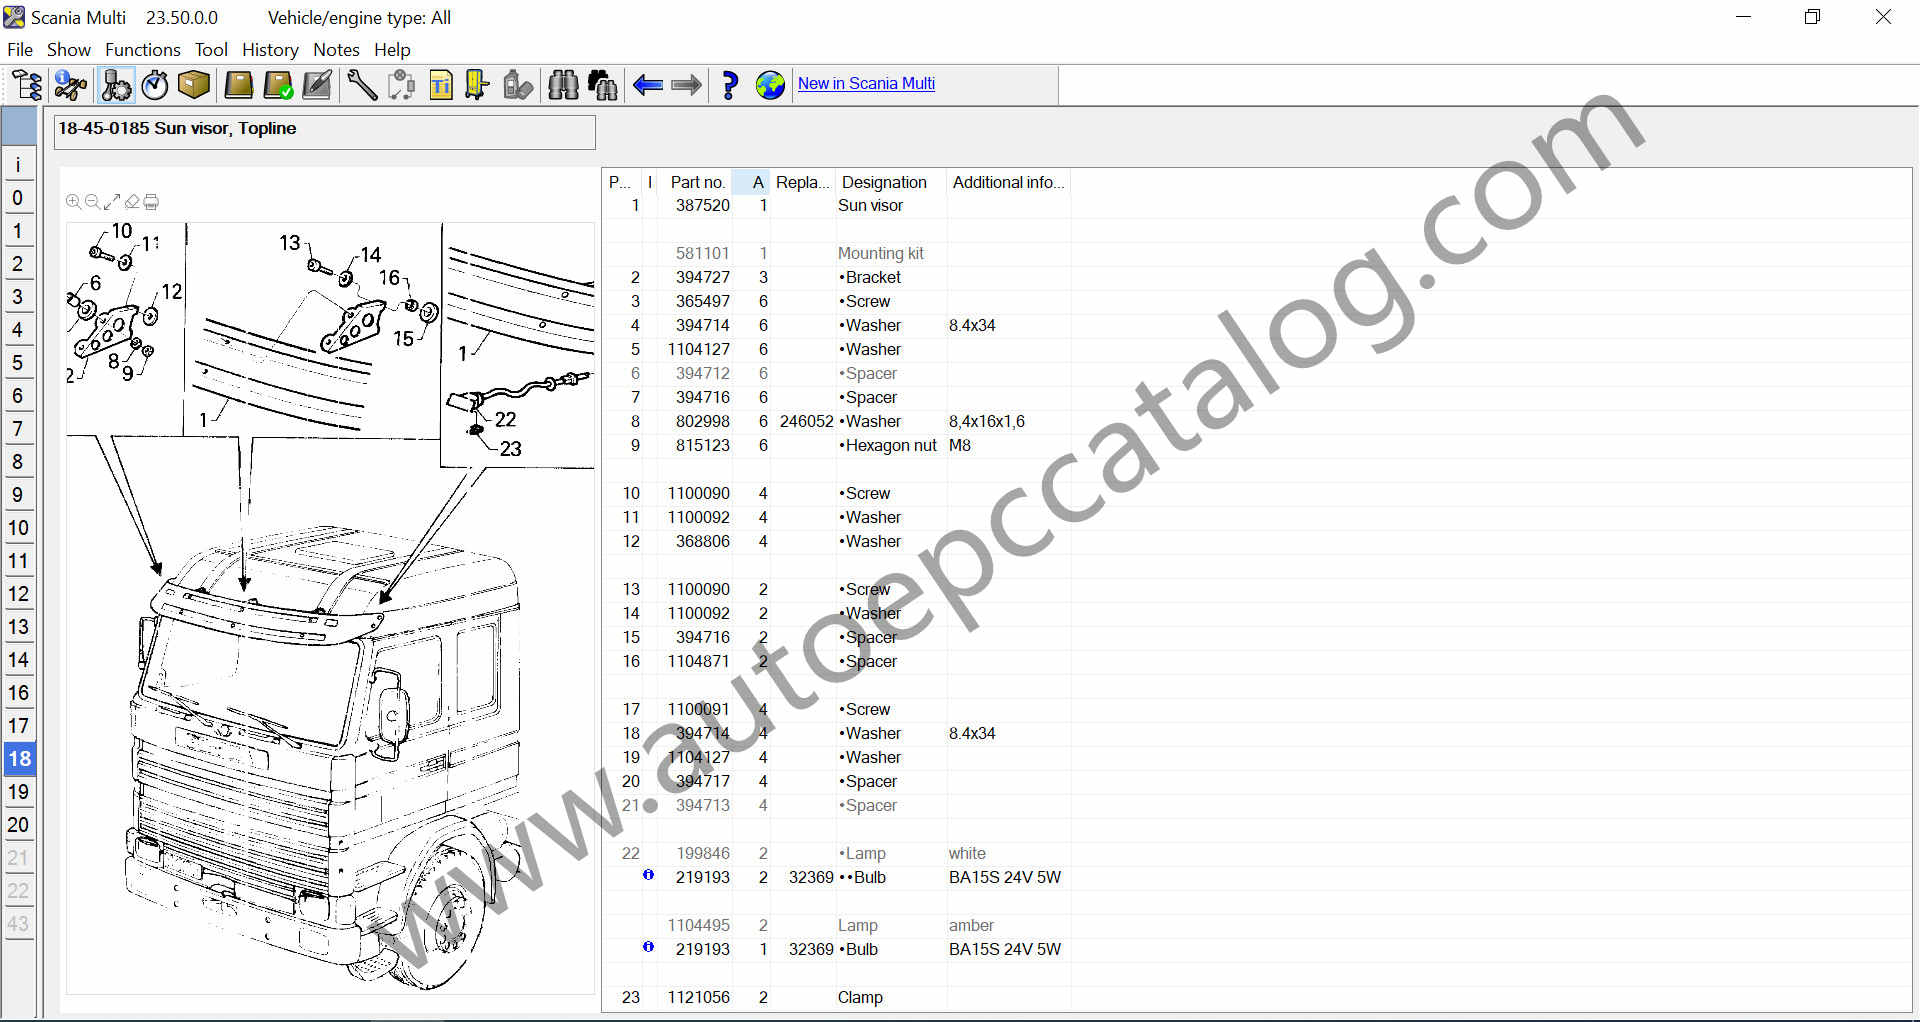Viewport: 1920px width, 1022px height.
Task: Click the blue info icon beside bulb 219193 under amber lamp
Action: (x=648, y=947)
